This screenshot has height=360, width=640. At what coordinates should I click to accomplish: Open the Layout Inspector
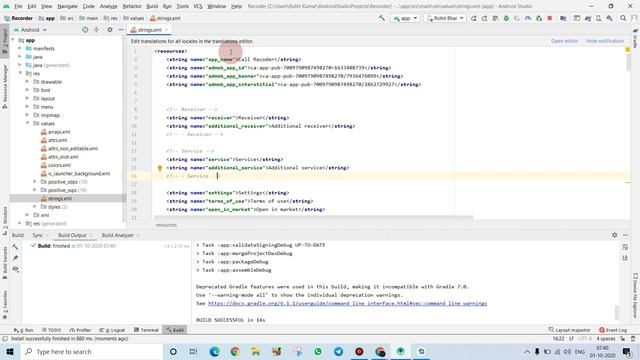569,330
